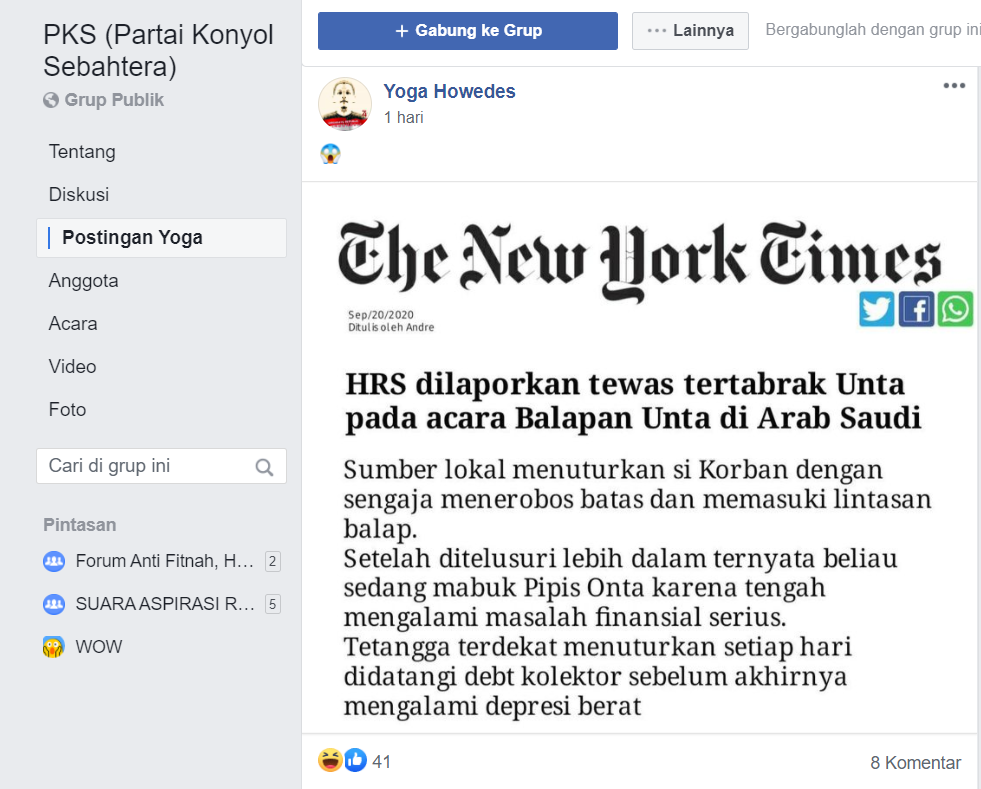Open Forum Anti Fitnah shortcut

tap(164, 561)
